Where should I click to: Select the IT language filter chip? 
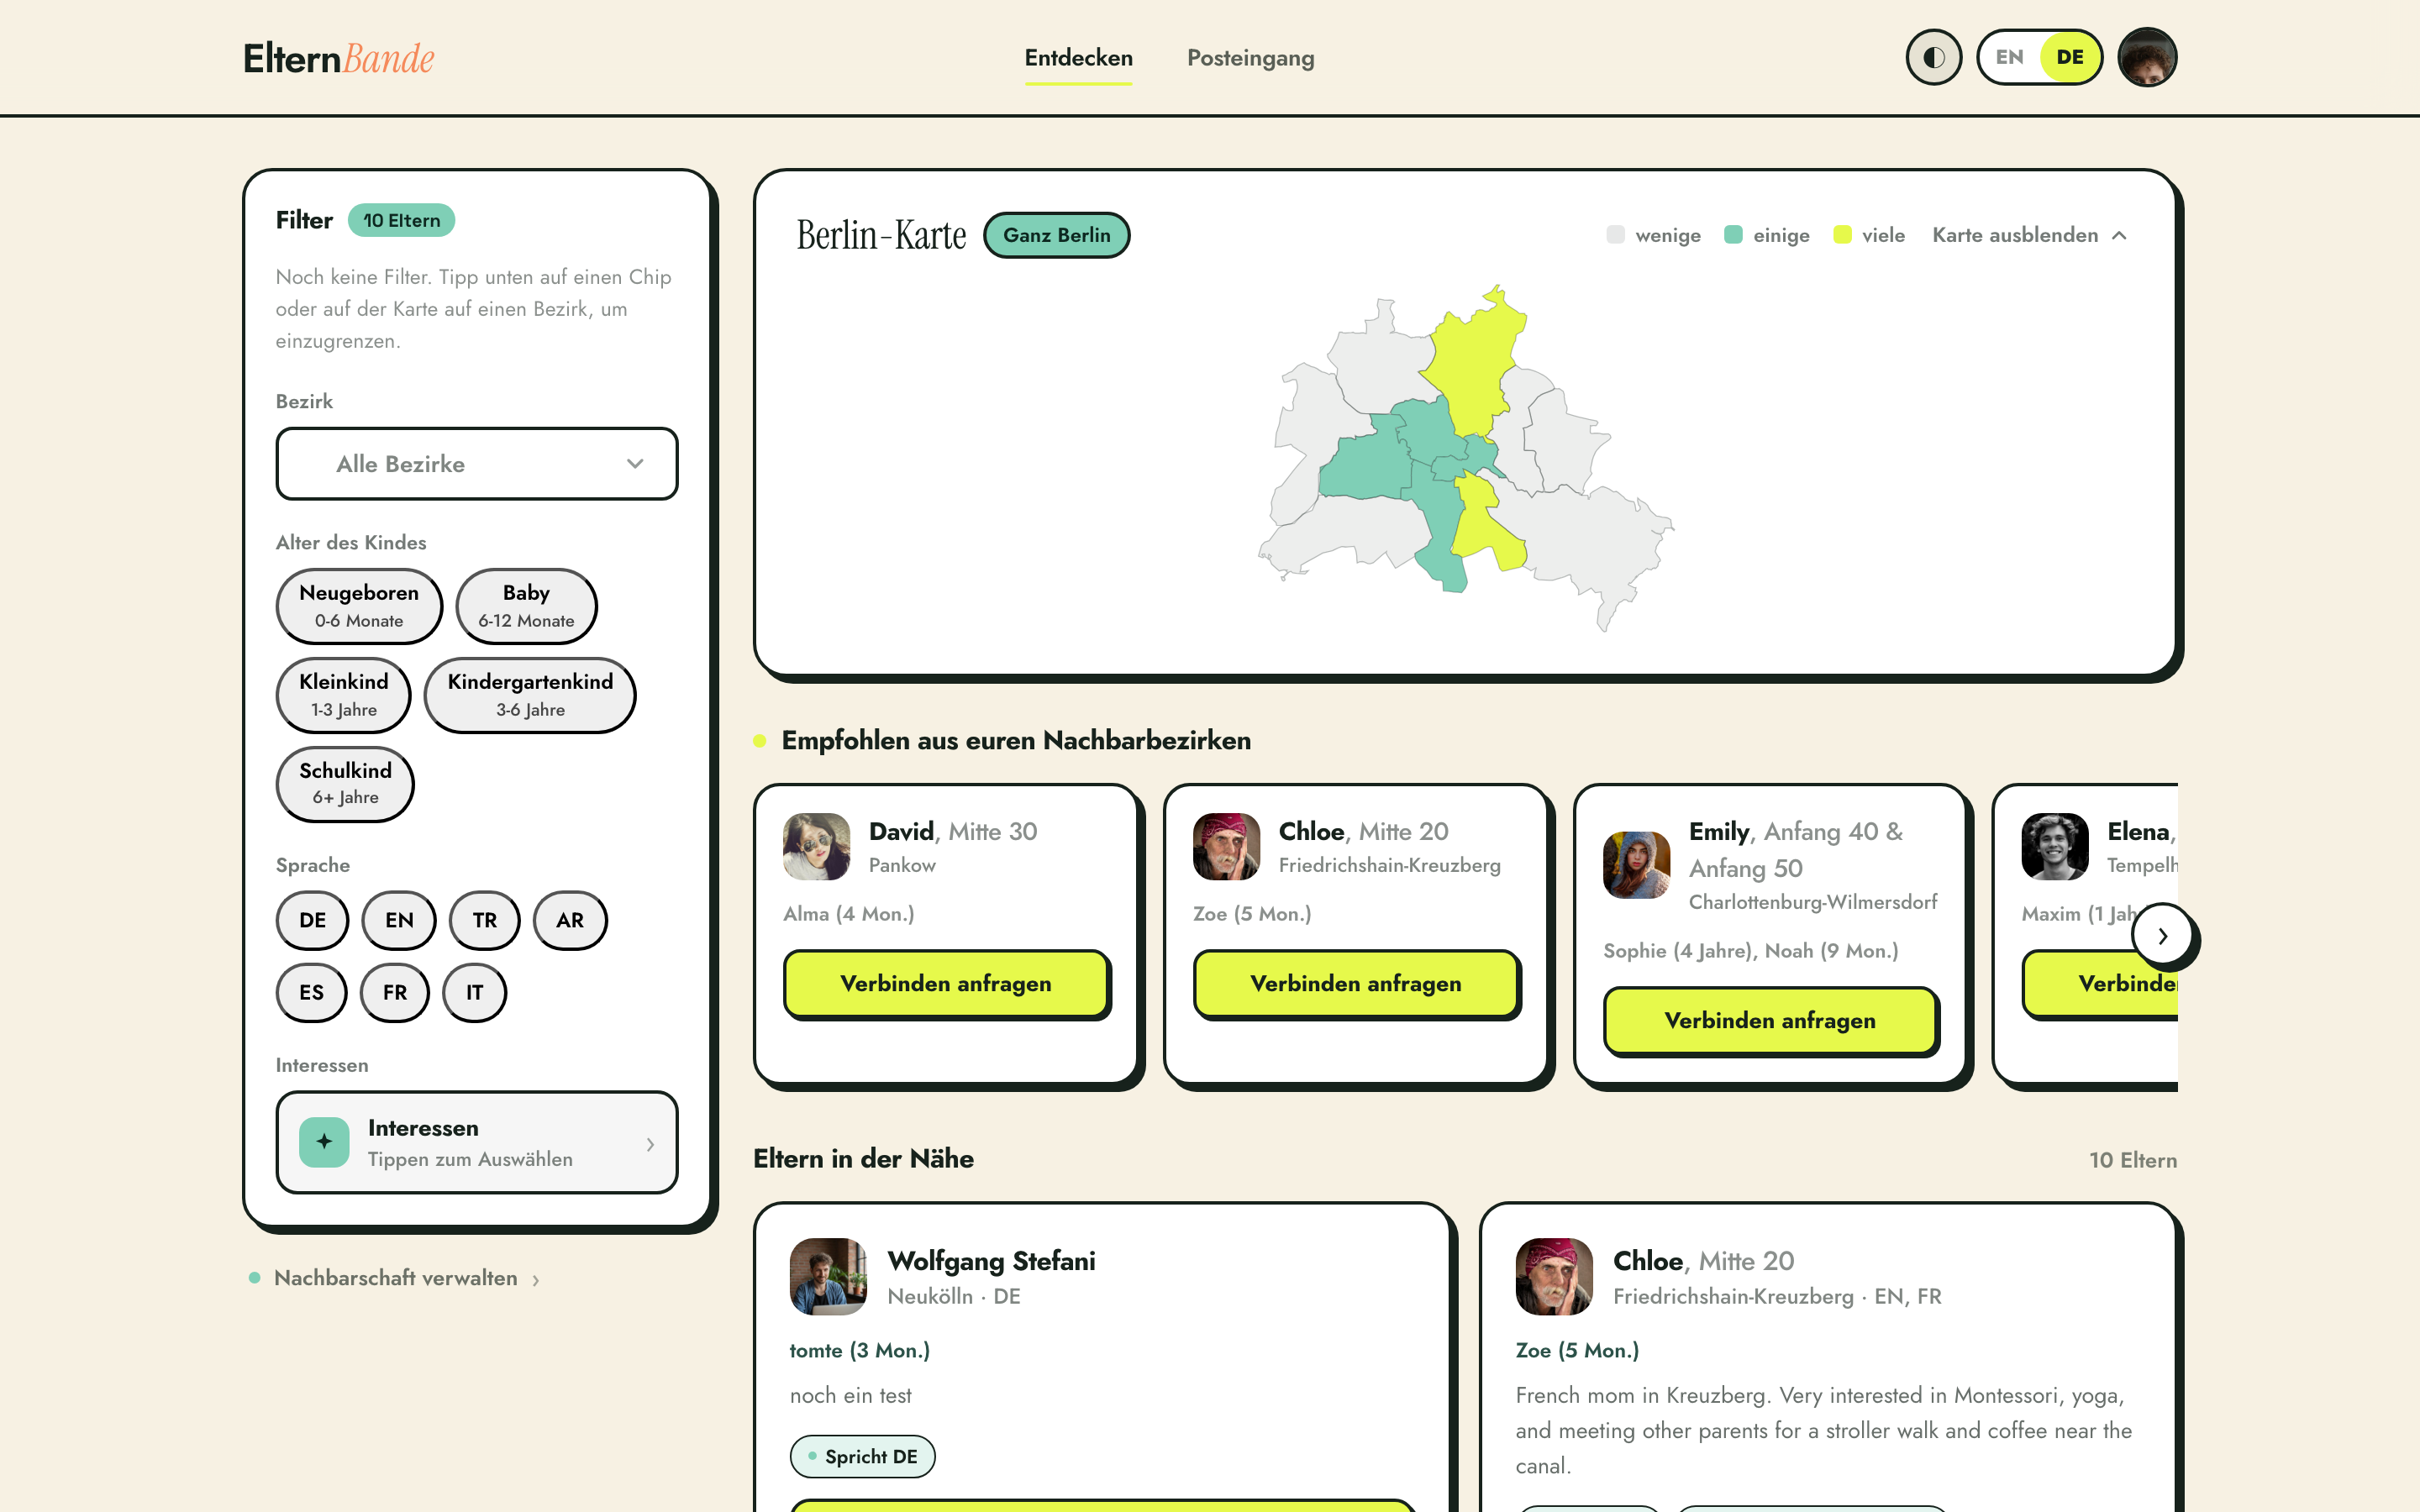click(474, 992)
